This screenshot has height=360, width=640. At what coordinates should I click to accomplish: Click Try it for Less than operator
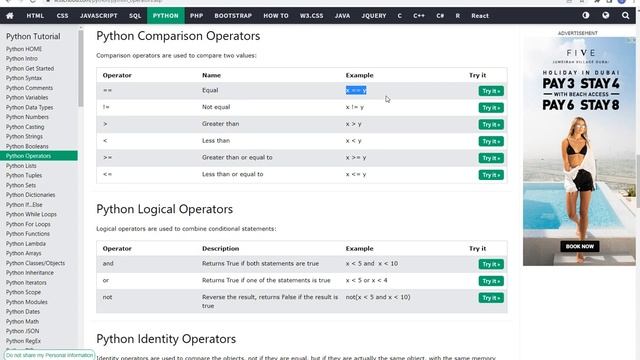pos(491,141)
